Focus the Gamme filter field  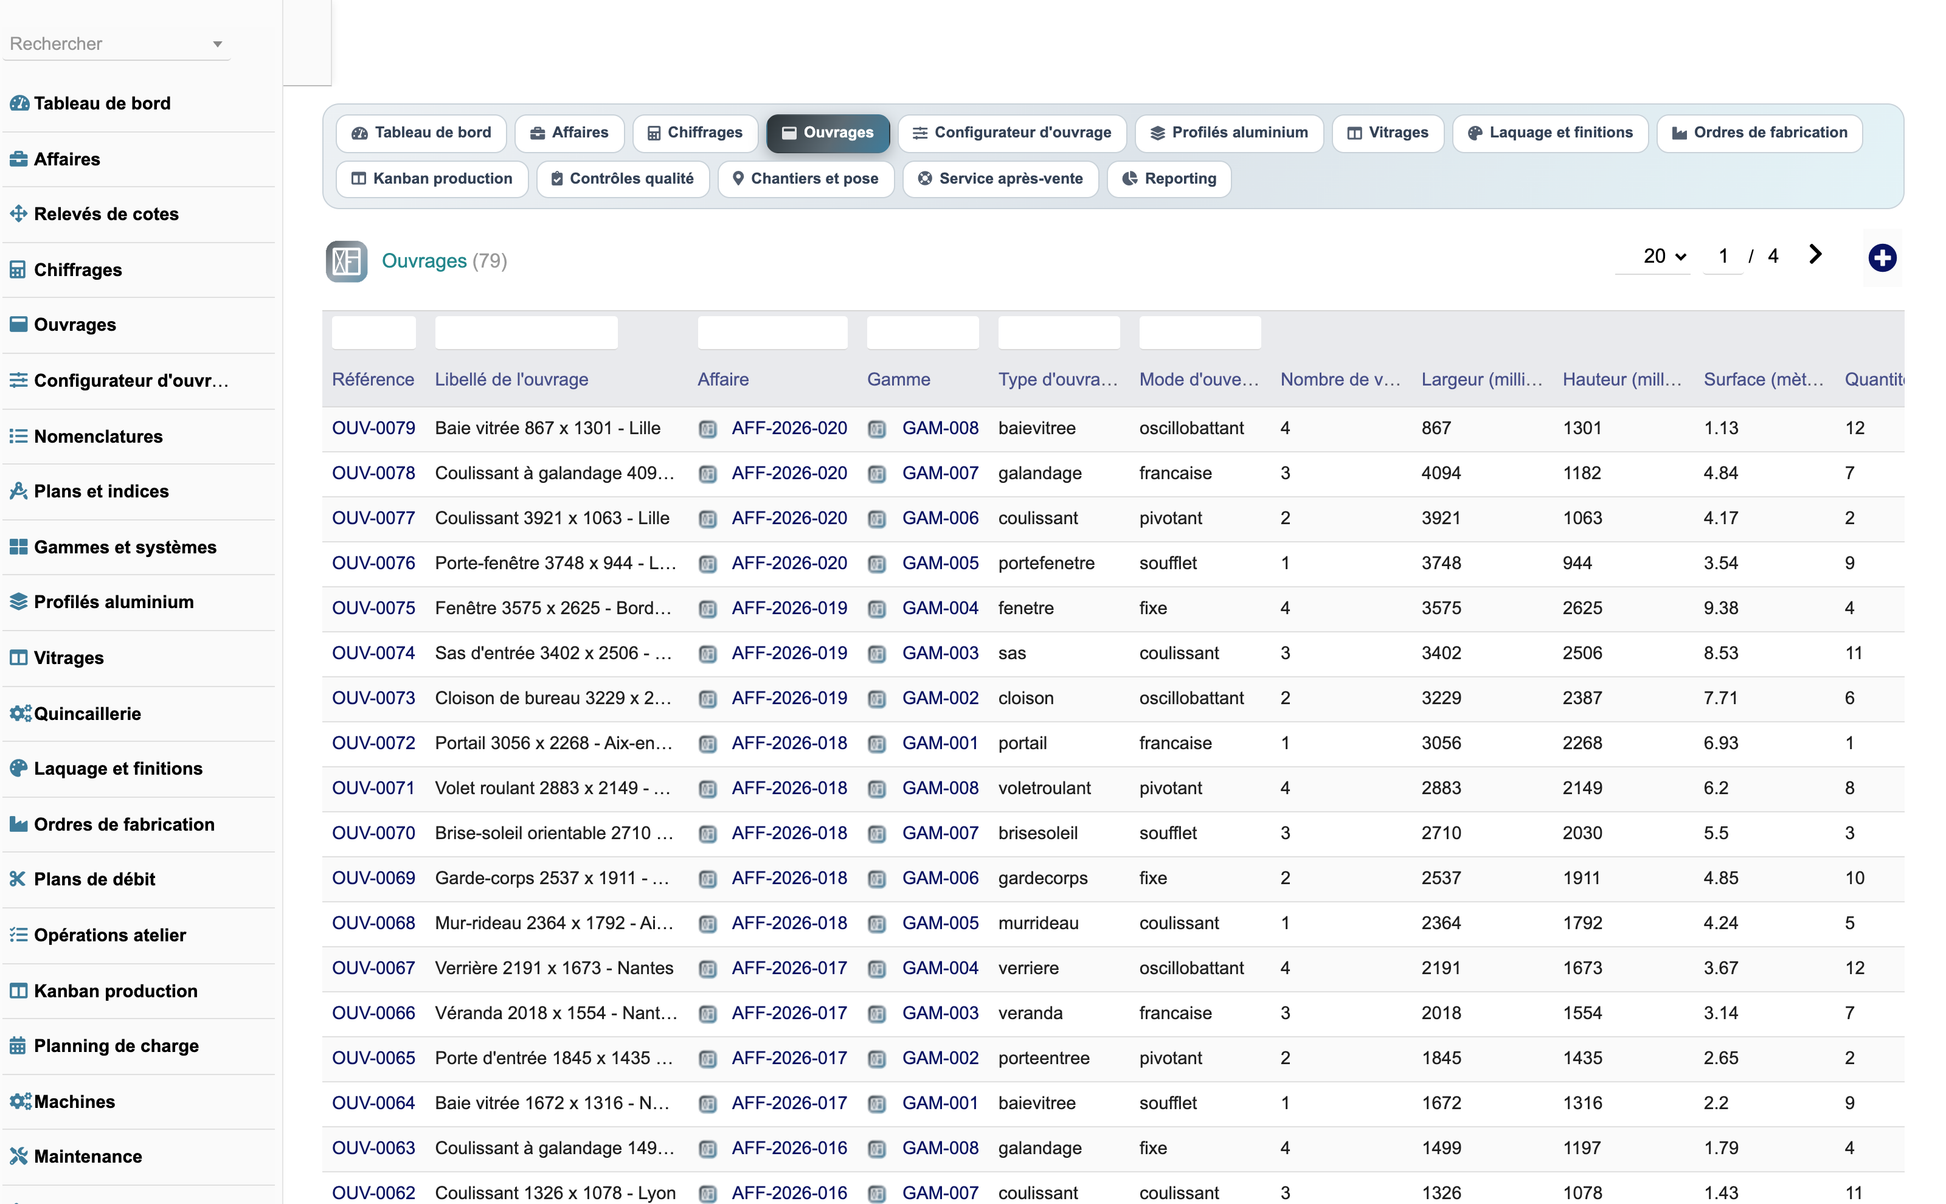(922, 332)
